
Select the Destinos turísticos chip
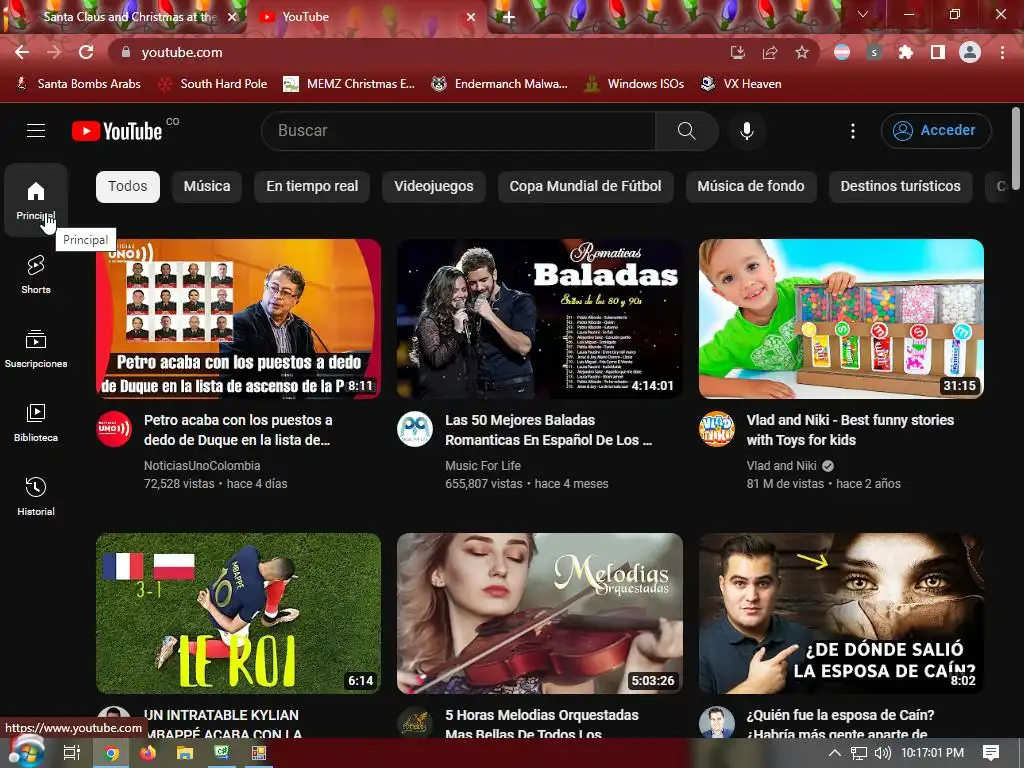click(901, 187)
